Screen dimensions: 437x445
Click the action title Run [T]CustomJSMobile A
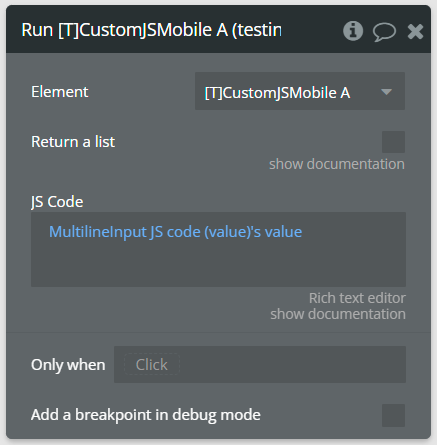pyautogui.click(x=151, y=30)
